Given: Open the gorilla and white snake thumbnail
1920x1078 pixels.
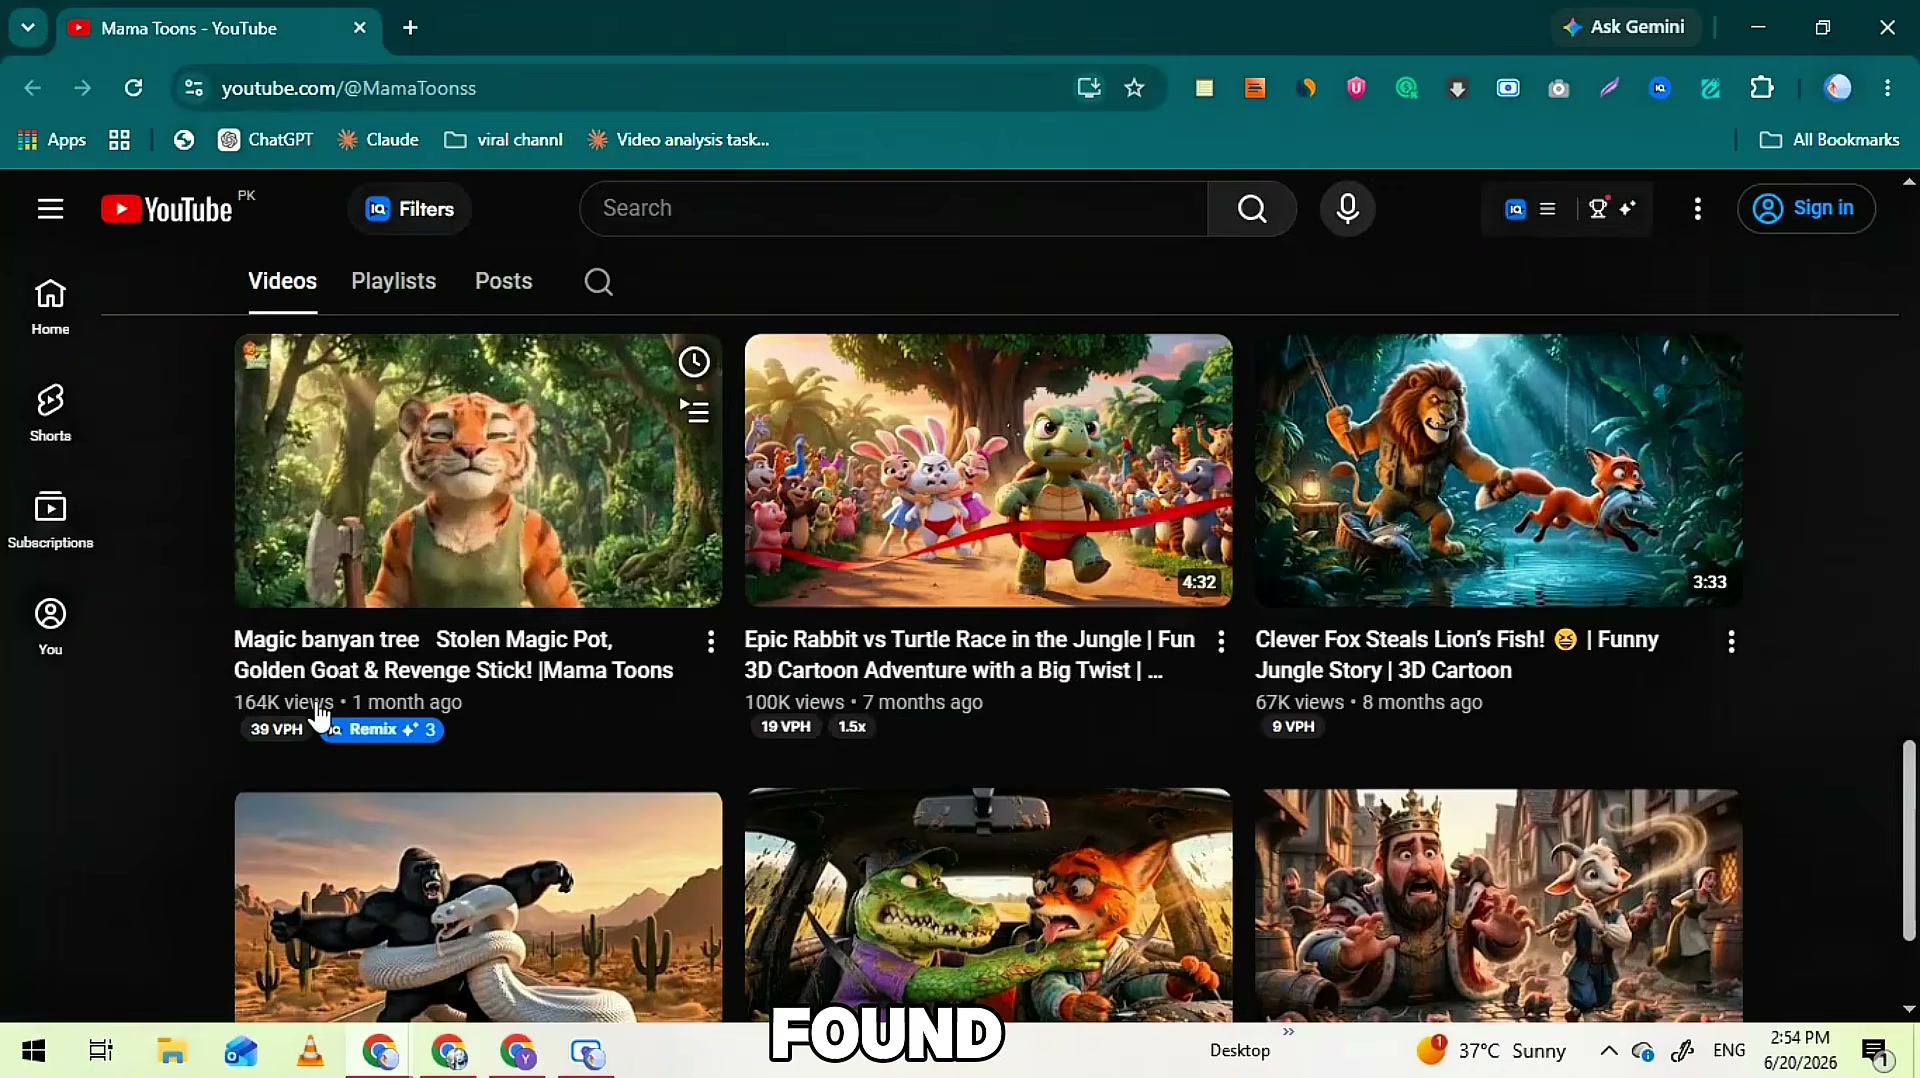Looking at the screenshot, I should pyautogui.click(x=478, y=907).
